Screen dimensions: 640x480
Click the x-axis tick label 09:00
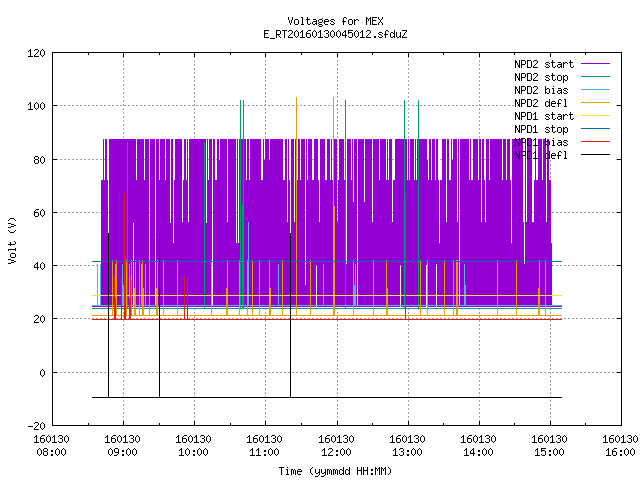122,452
